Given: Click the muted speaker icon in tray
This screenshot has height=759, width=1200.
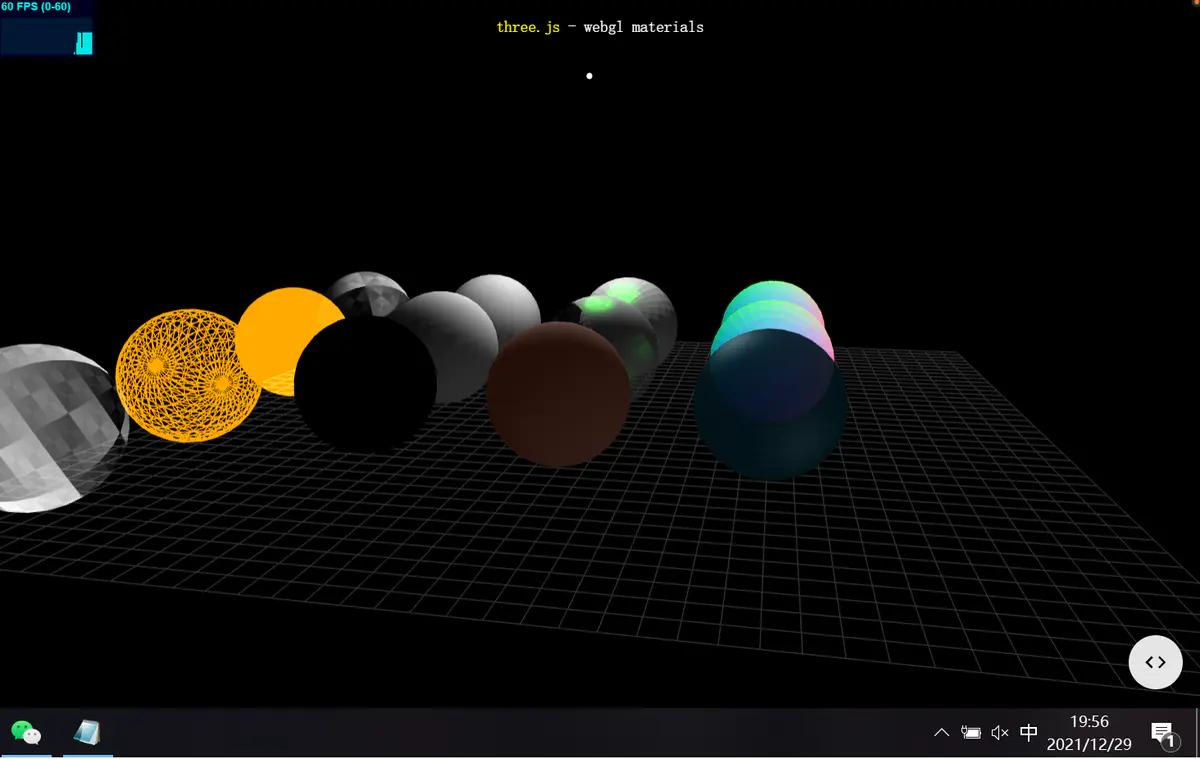Looking at the screenshot, I should point(998,732).
